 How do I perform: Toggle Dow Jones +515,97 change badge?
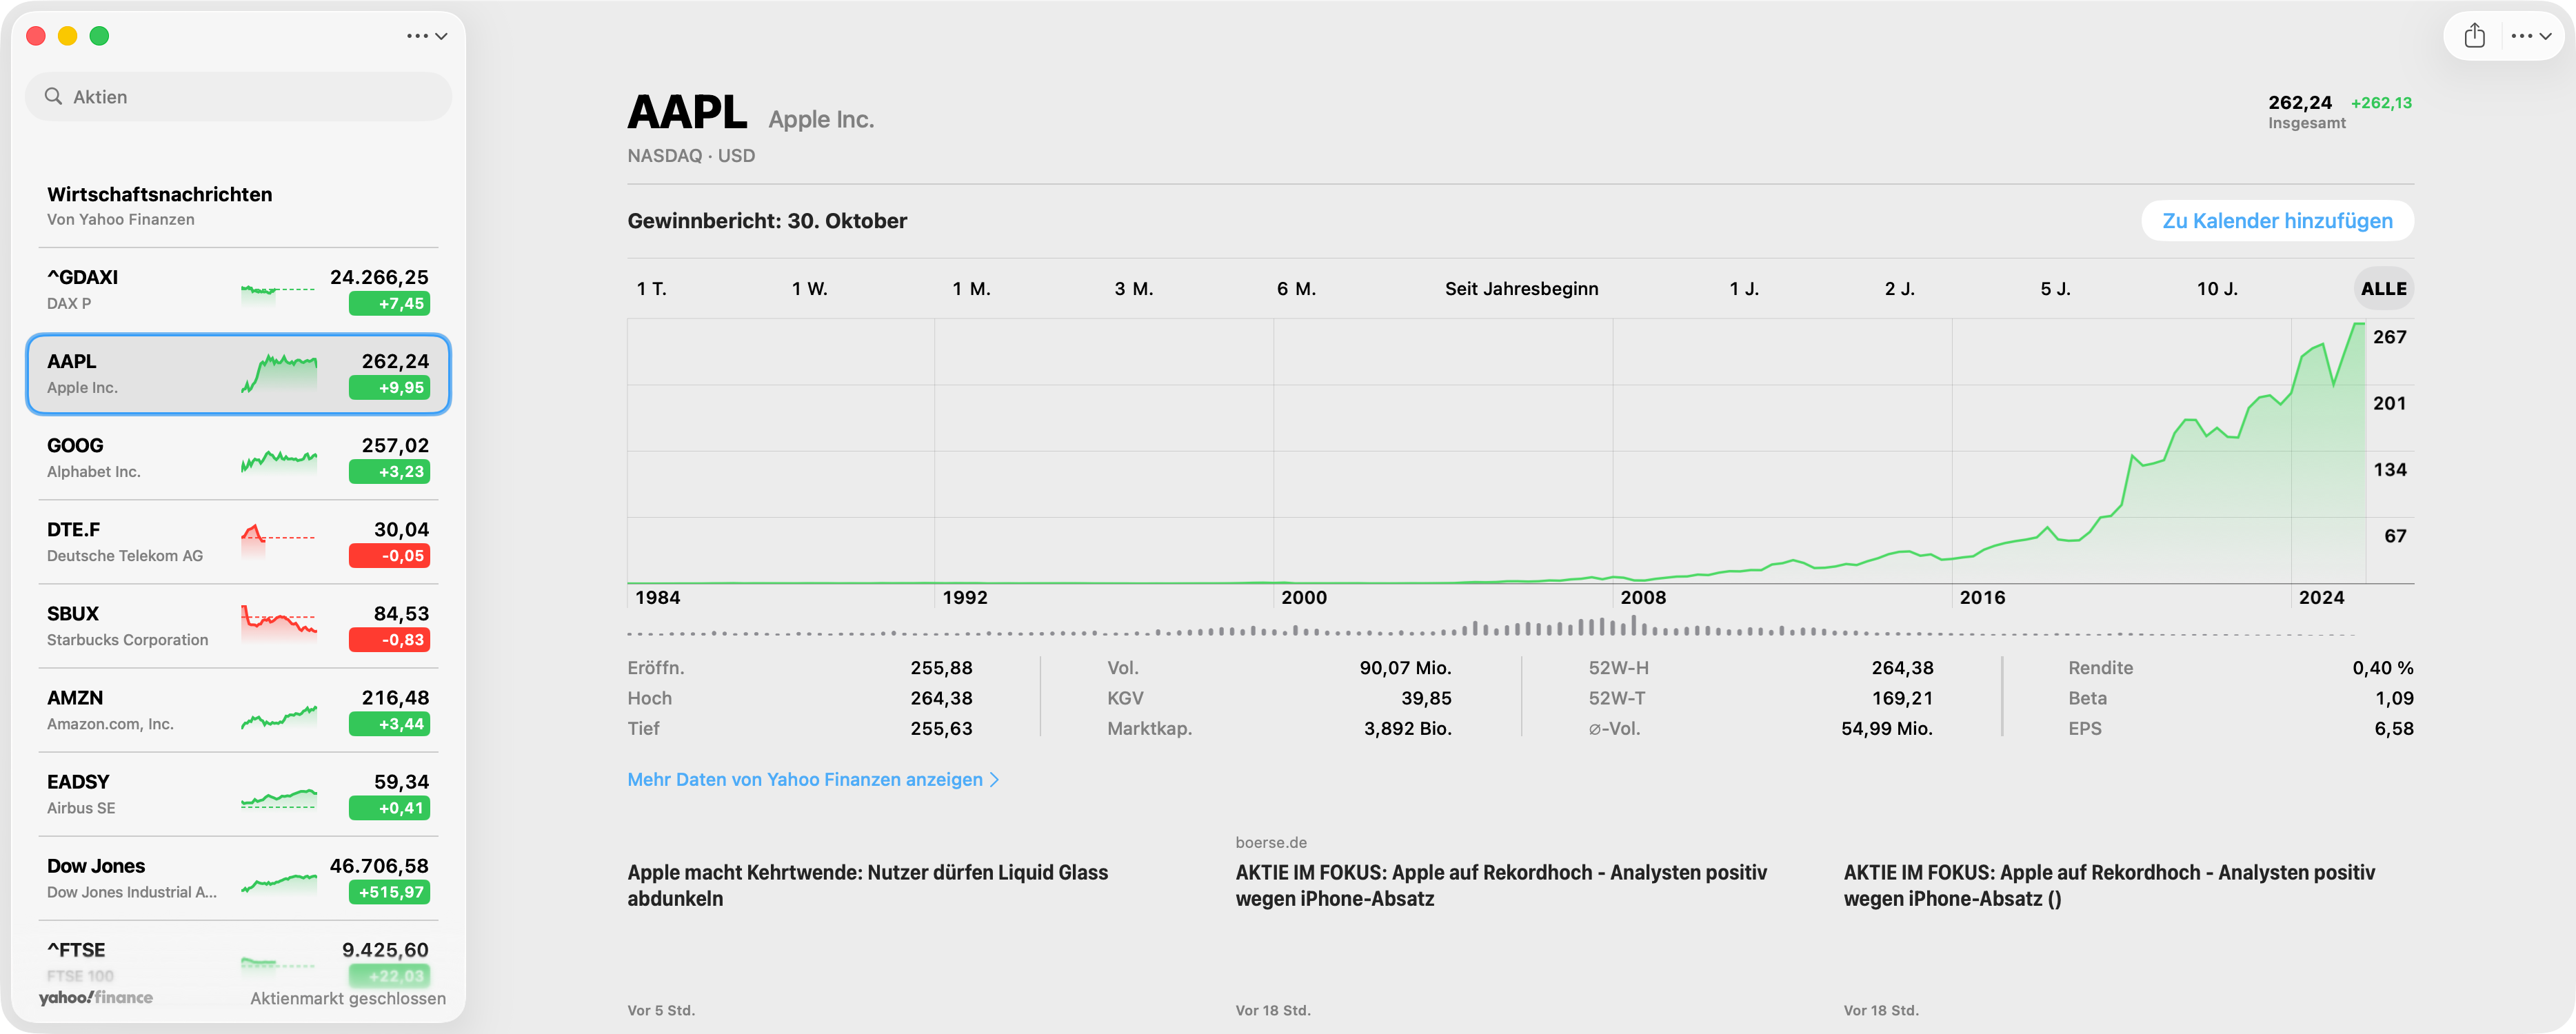click(389, 891)
